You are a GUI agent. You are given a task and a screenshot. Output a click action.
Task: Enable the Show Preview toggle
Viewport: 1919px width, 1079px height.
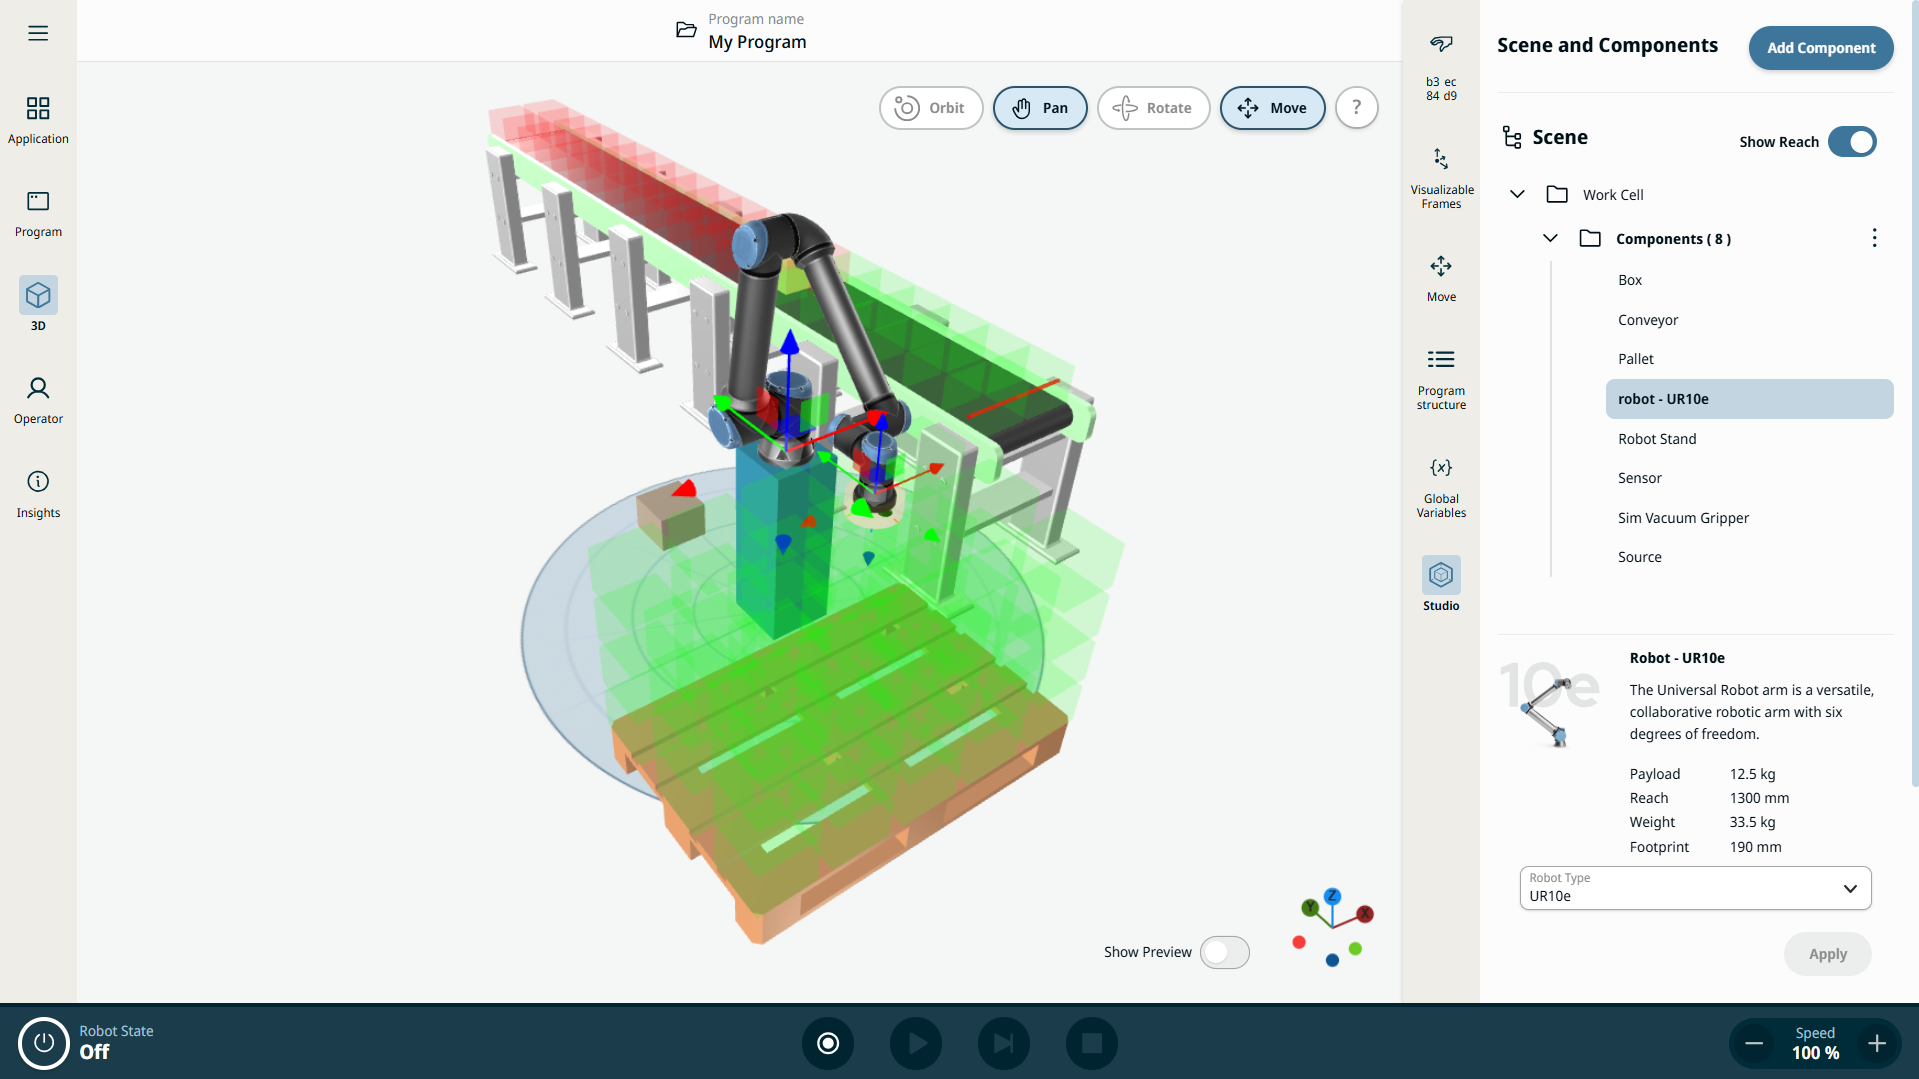pos(1224,952)
